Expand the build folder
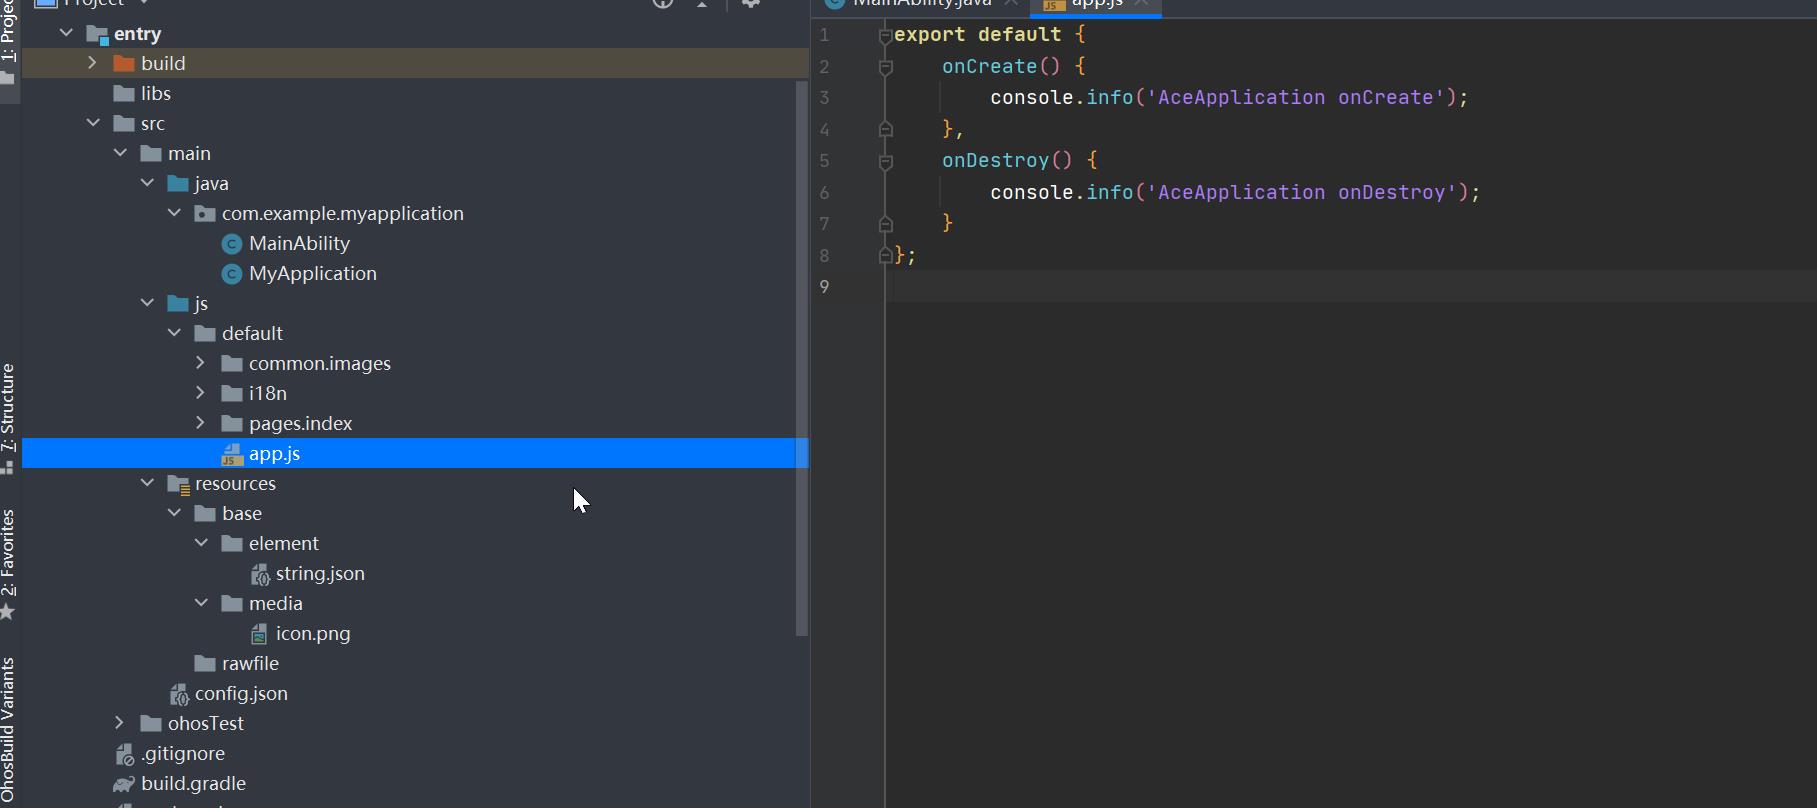 pos(93,63)
